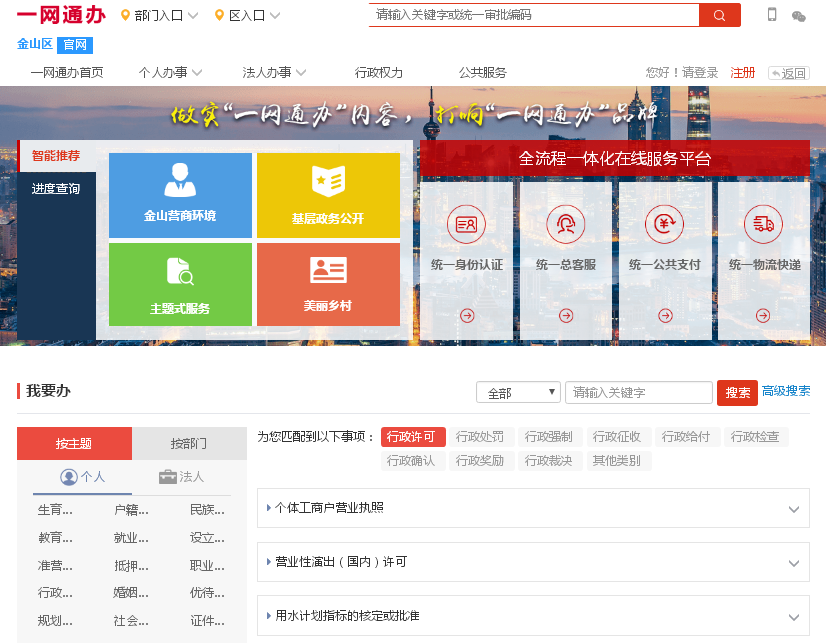826x643 pixels.
Task: Open the 基层政务公开 tile
Action: point(328,195)
